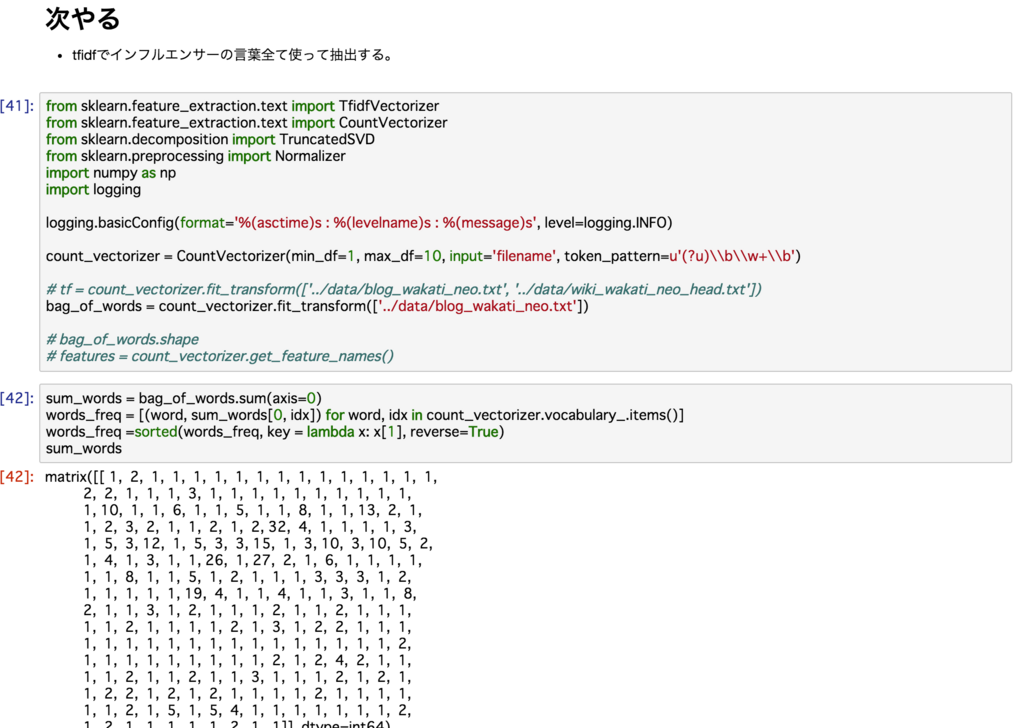Click the comment '# features = count_vectorizer.get_feature_names()'
Image resolution: width=1024 pixels, height=728 pixels.
tap(219, 356)
